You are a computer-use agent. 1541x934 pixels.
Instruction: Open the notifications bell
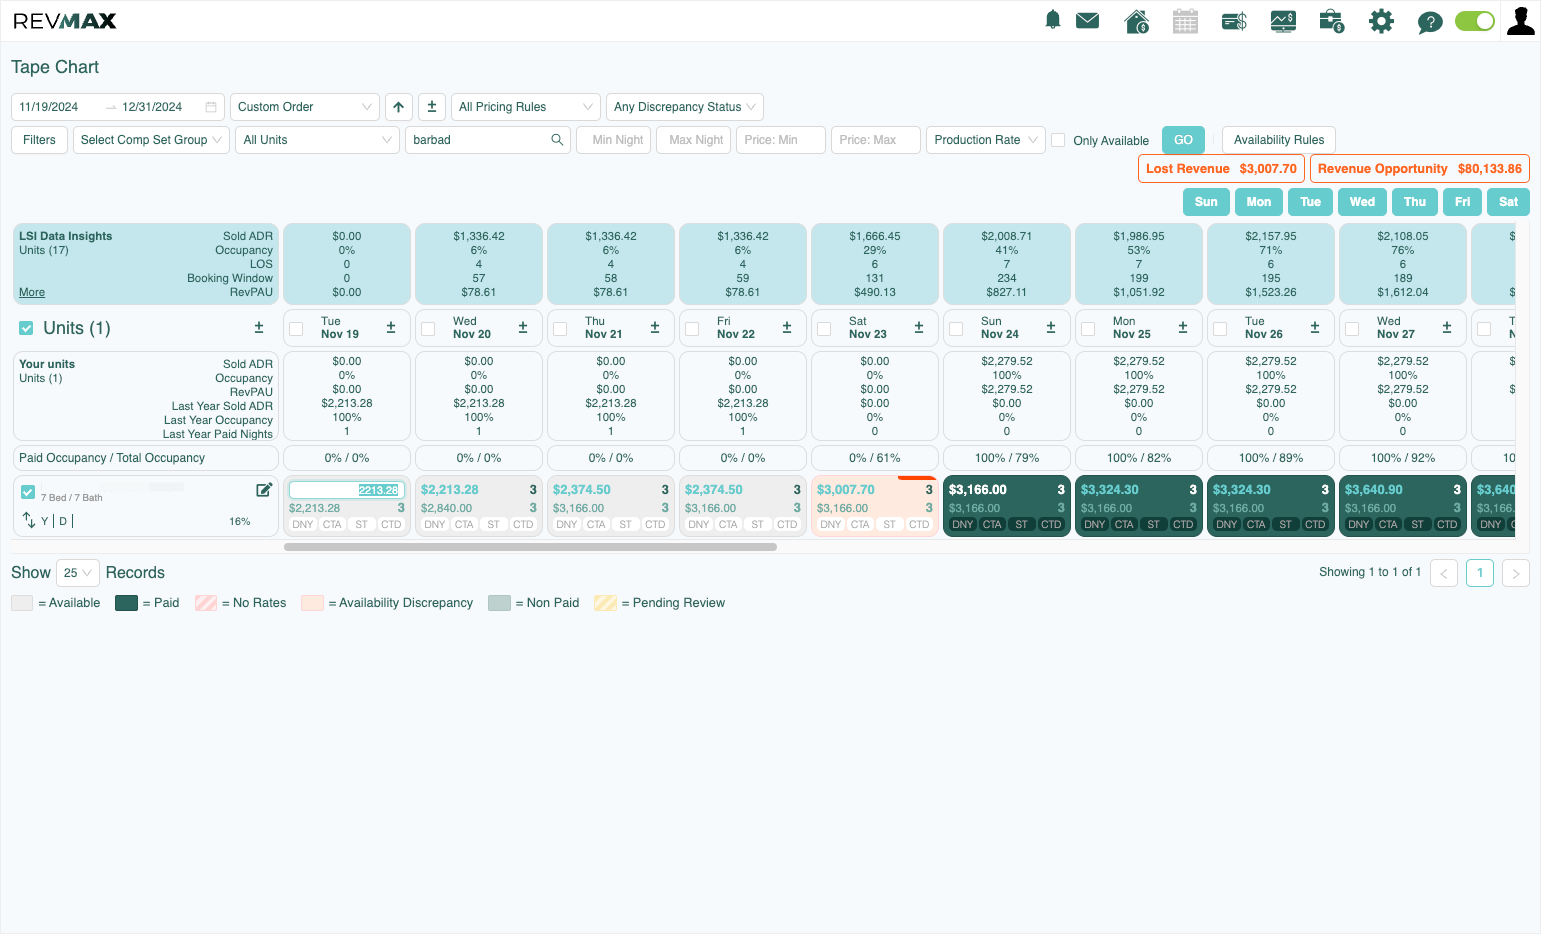click(1052, 20)
